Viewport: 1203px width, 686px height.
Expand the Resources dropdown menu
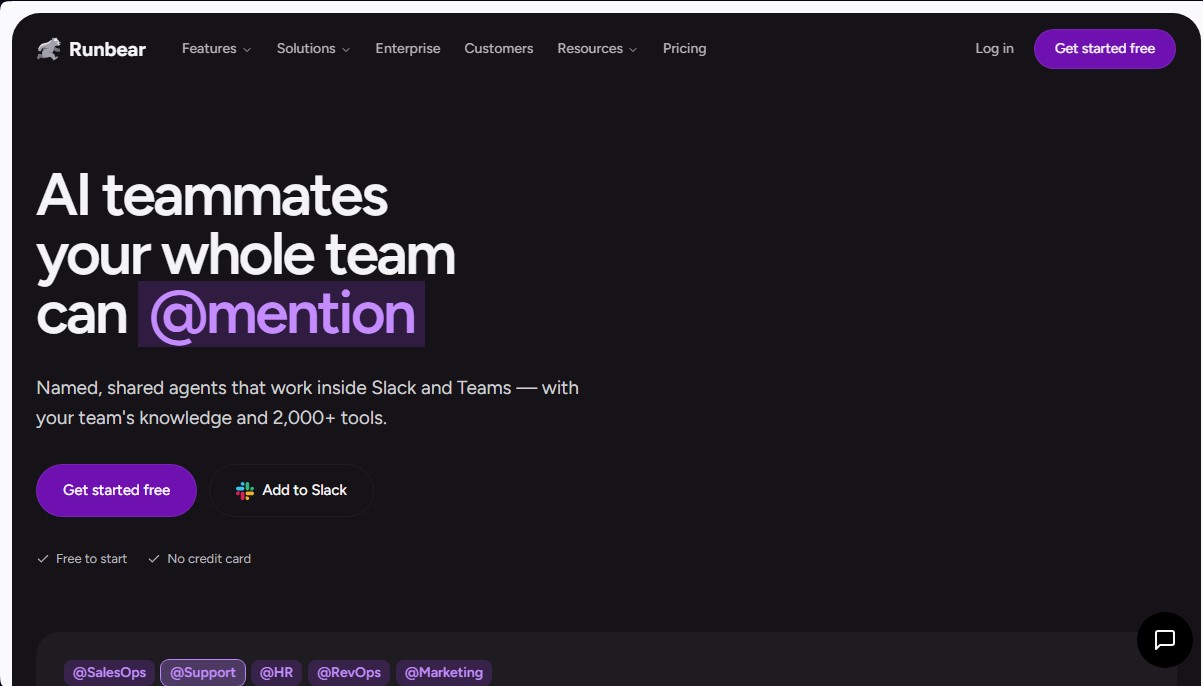click(597, 48)
